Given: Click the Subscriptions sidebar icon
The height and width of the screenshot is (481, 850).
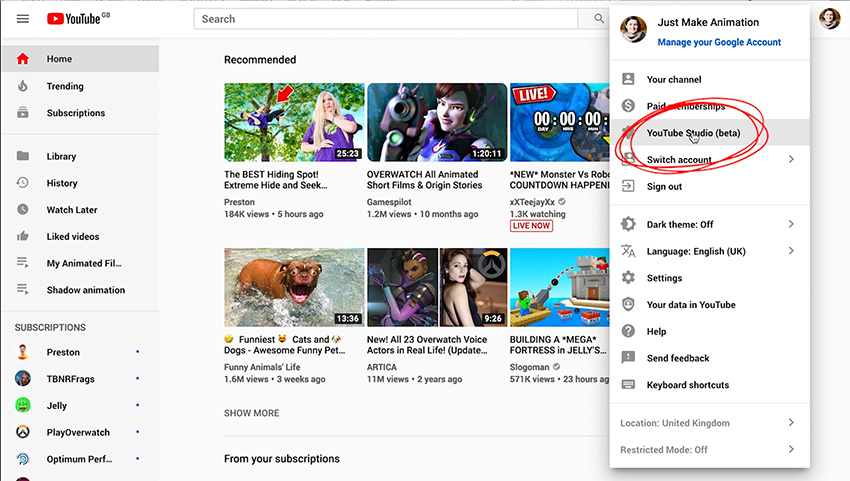Looking at the screenshot, I should (23, 113).
